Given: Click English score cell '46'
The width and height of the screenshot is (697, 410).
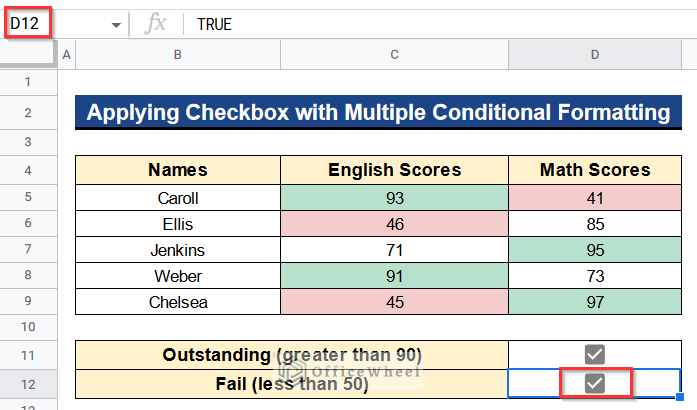Looking at the screenshot, I should pyautogui.click(x=394, y=224).
